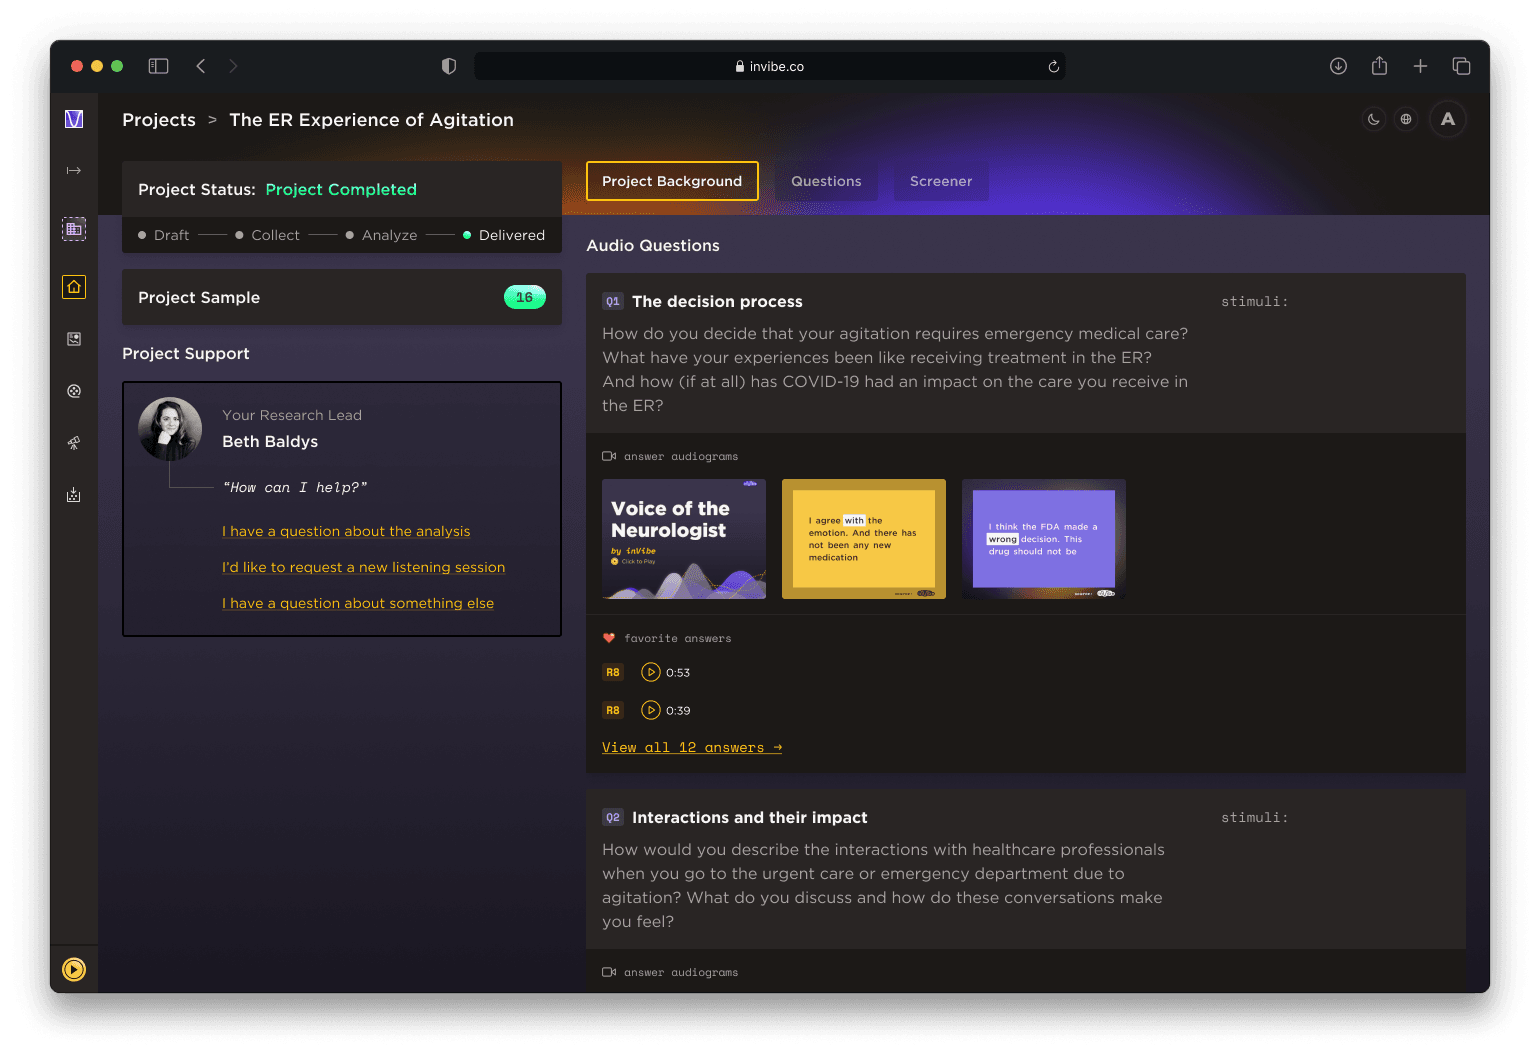Click the Safari share icon
The height and width of the screenshot is (1053, 1540).
pos(1379,66)
